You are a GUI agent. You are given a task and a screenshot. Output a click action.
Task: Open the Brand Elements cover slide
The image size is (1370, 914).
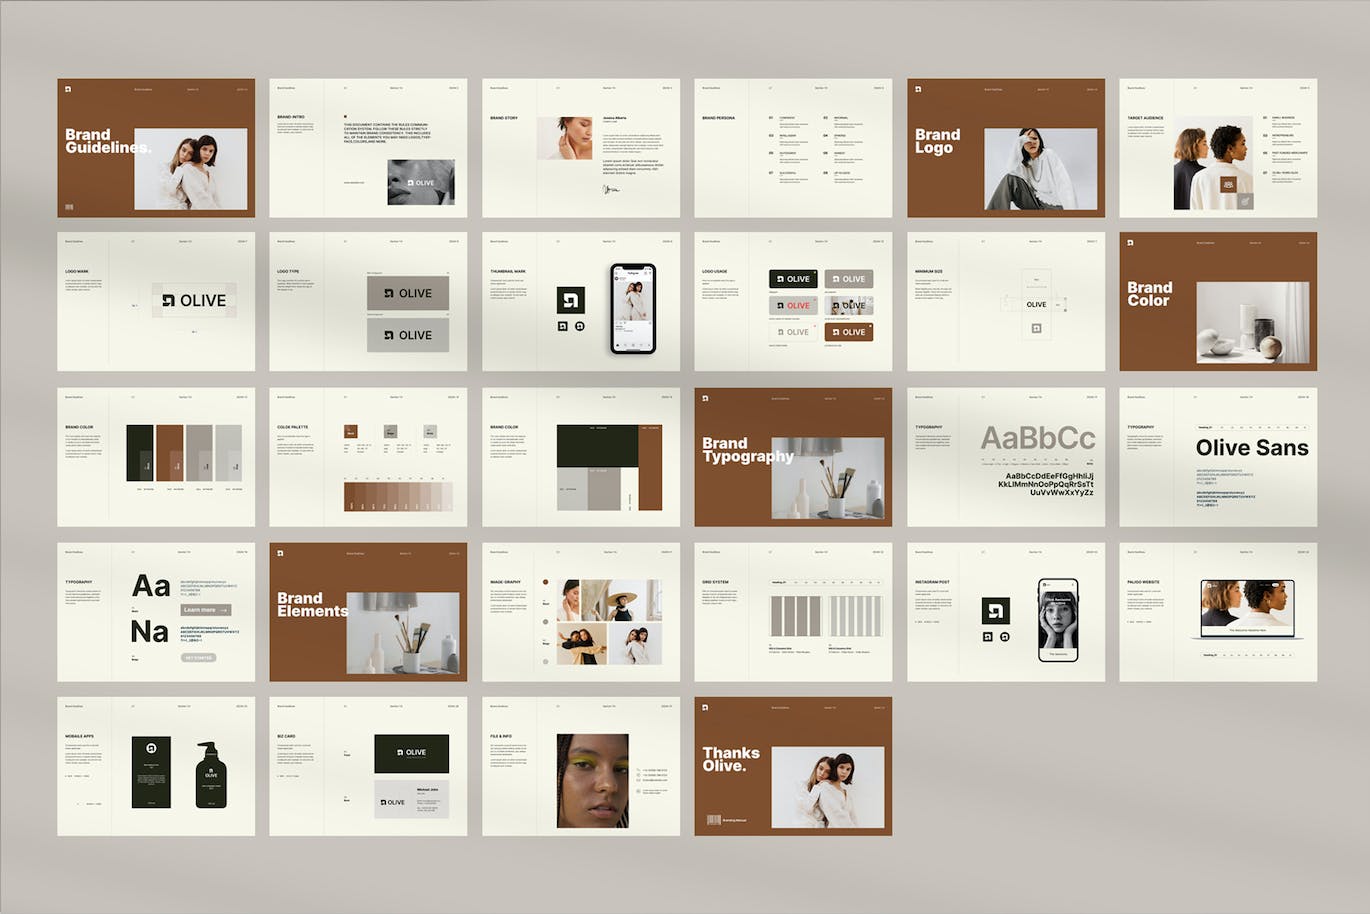[367, 612]
